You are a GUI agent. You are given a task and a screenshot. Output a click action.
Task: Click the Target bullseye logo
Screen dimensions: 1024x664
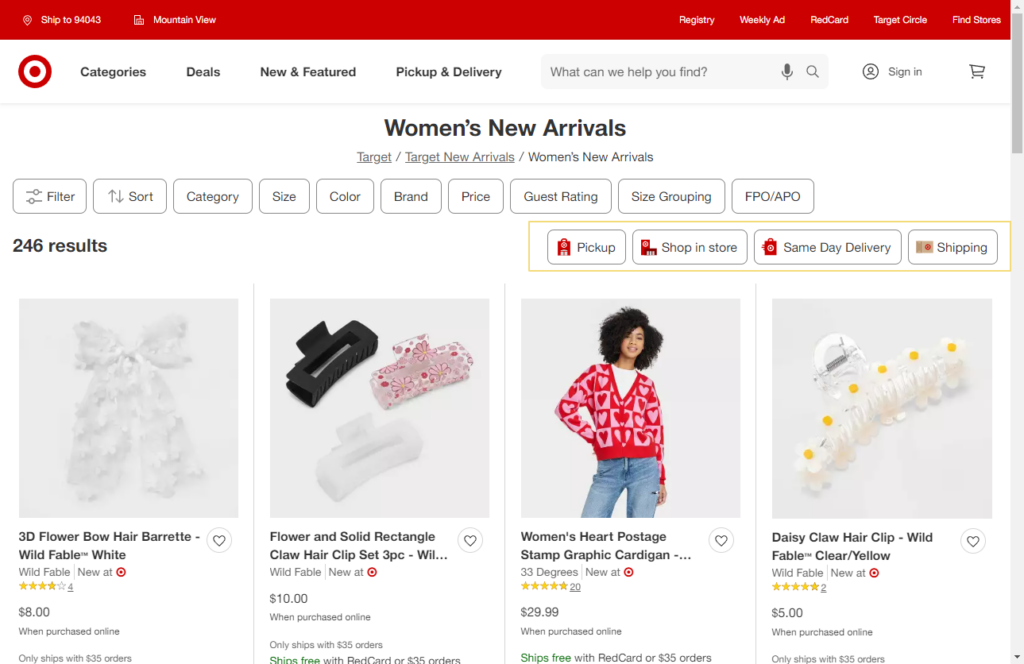coord(35,72)
